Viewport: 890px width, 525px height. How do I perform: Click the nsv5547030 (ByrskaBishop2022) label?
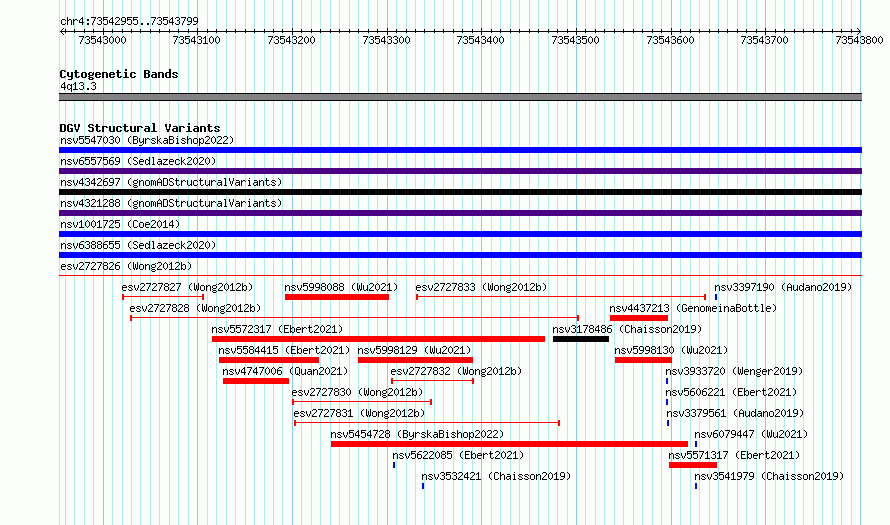tap(147, 140)
